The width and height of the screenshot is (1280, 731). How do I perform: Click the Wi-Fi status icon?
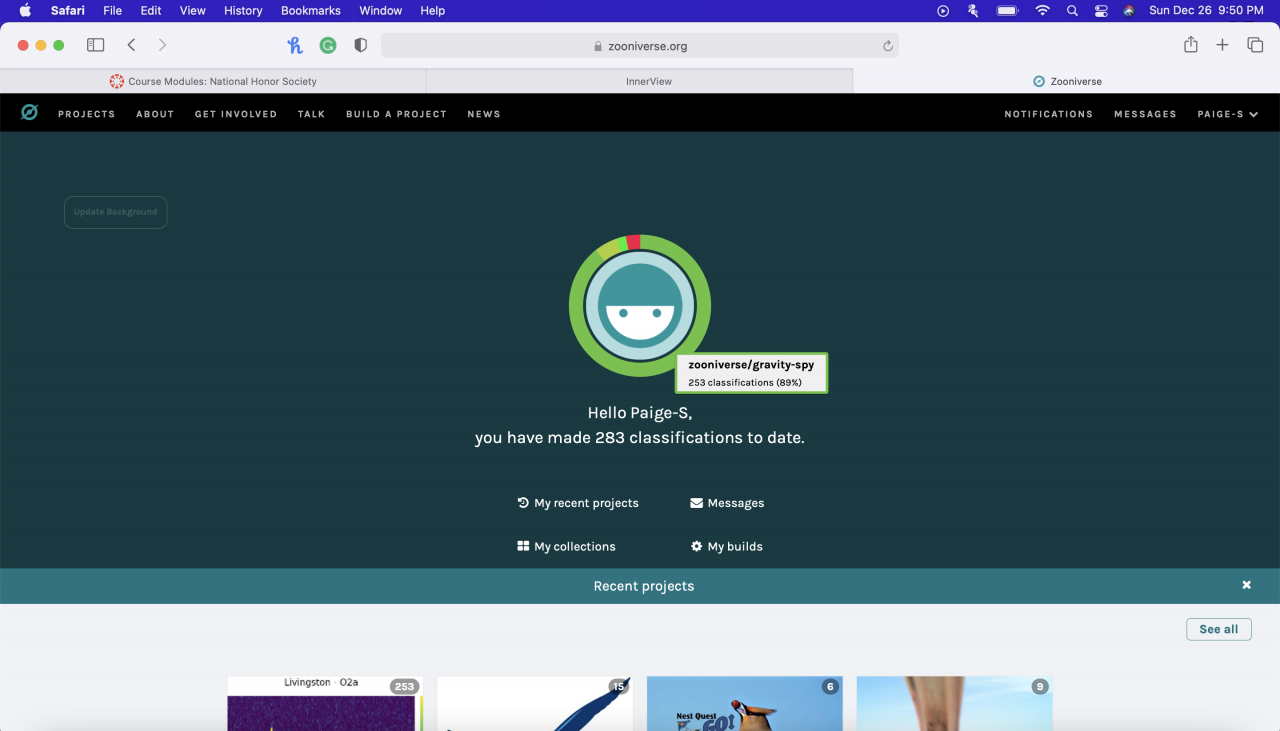point(1042,10)
